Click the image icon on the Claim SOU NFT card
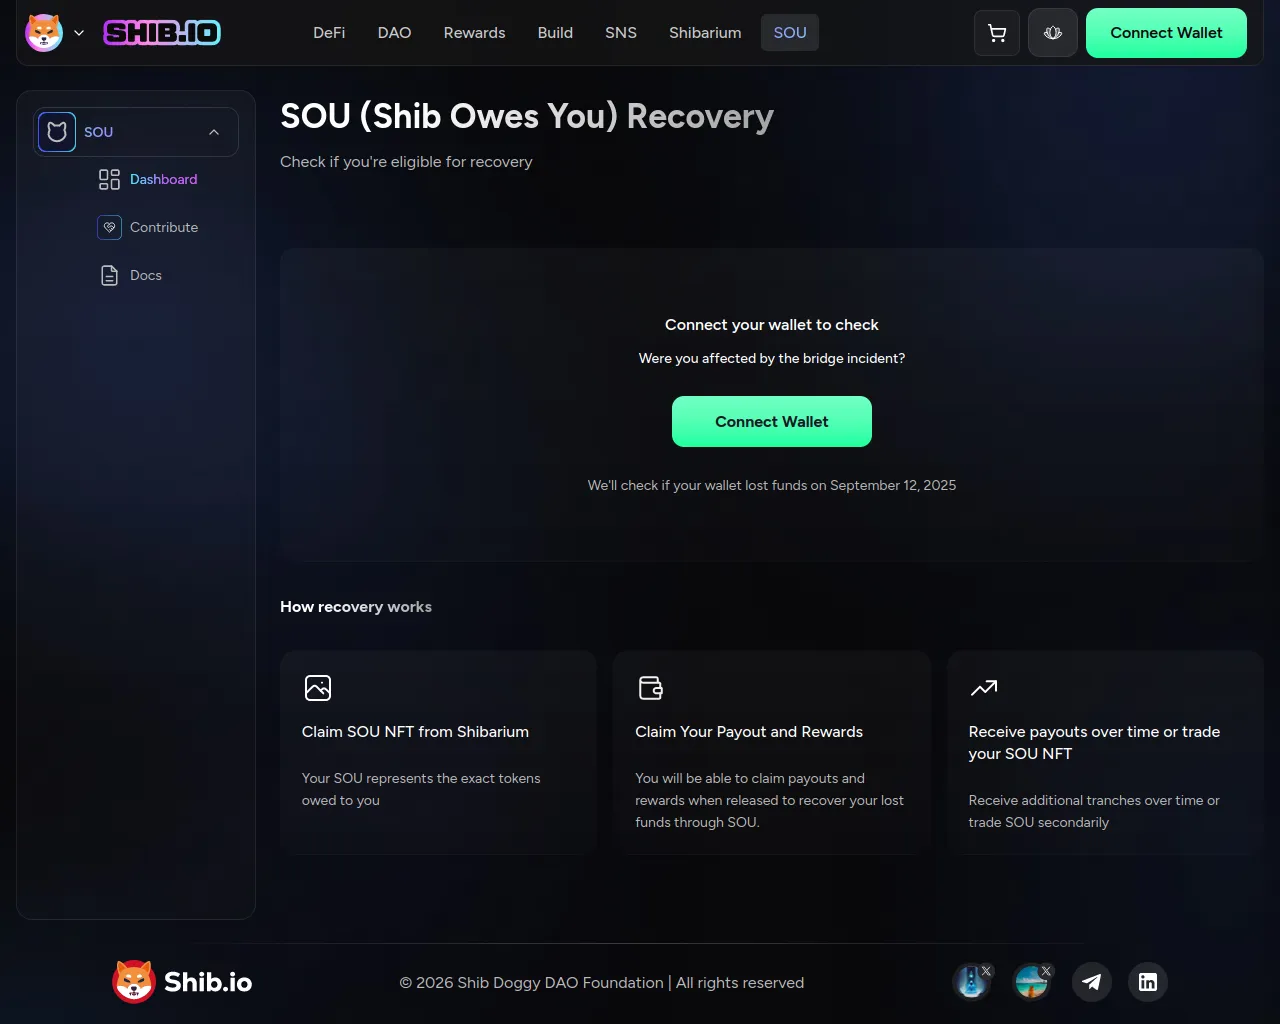This screenshot has width=1280, height=1024. tap(318, 688)
